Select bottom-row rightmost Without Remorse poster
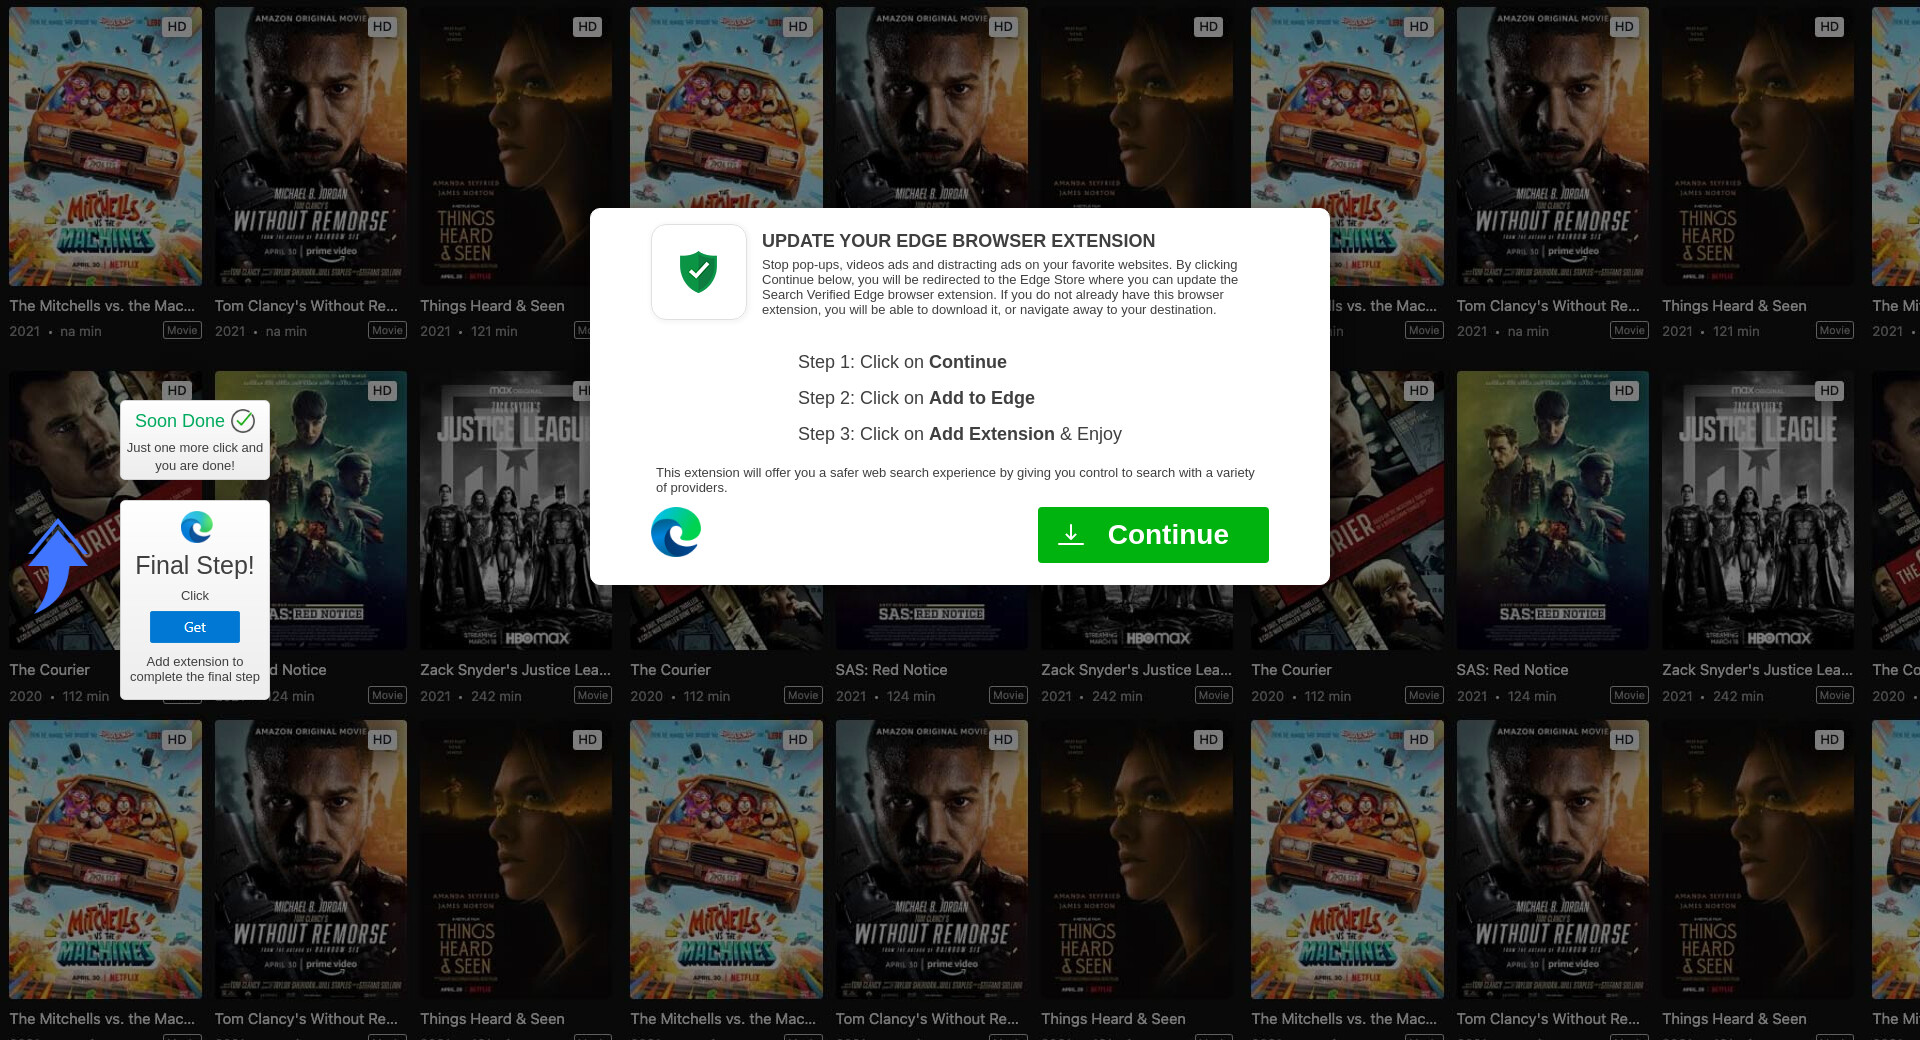The width and height of the screenshot is (1920, 1040). click(1552, 859)
